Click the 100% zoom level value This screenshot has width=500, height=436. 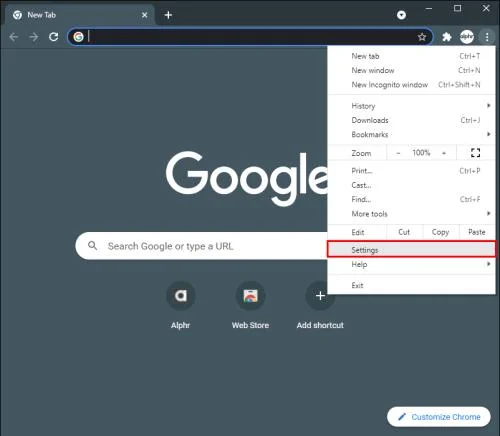(421, 153)
